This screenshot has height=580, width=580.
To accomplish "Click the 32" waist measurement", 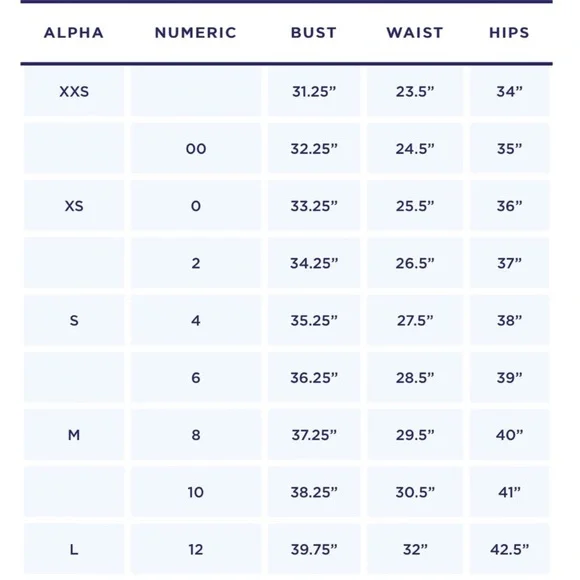I will [x=415, y=549].
